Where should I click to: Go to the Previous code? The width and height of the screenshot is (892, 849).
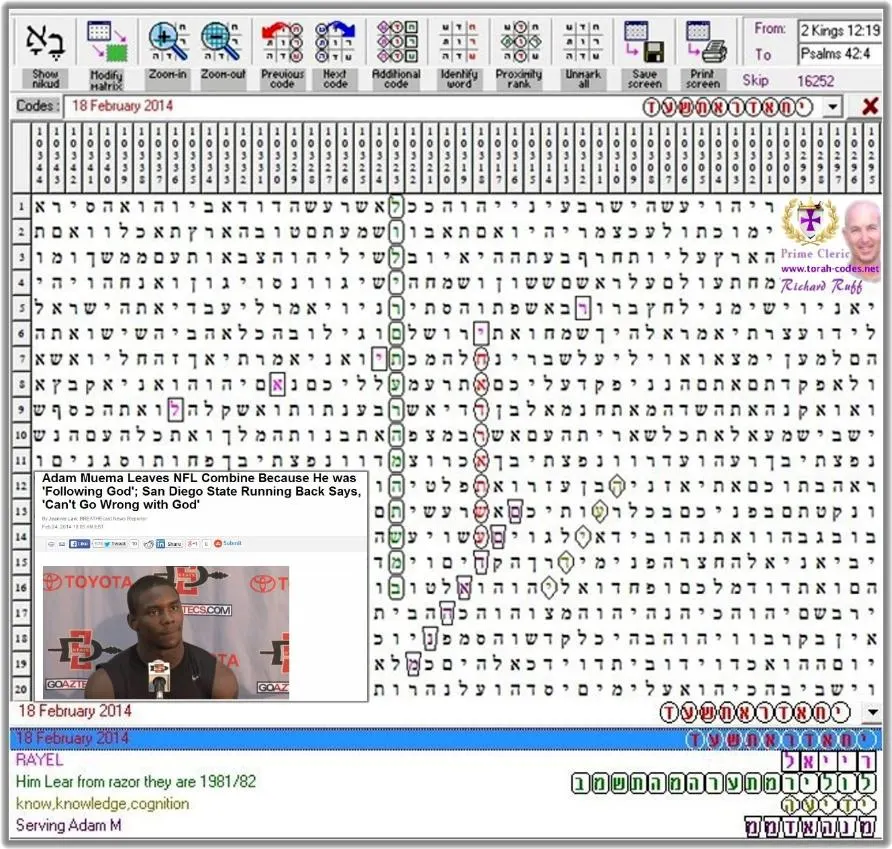[282, 42]
